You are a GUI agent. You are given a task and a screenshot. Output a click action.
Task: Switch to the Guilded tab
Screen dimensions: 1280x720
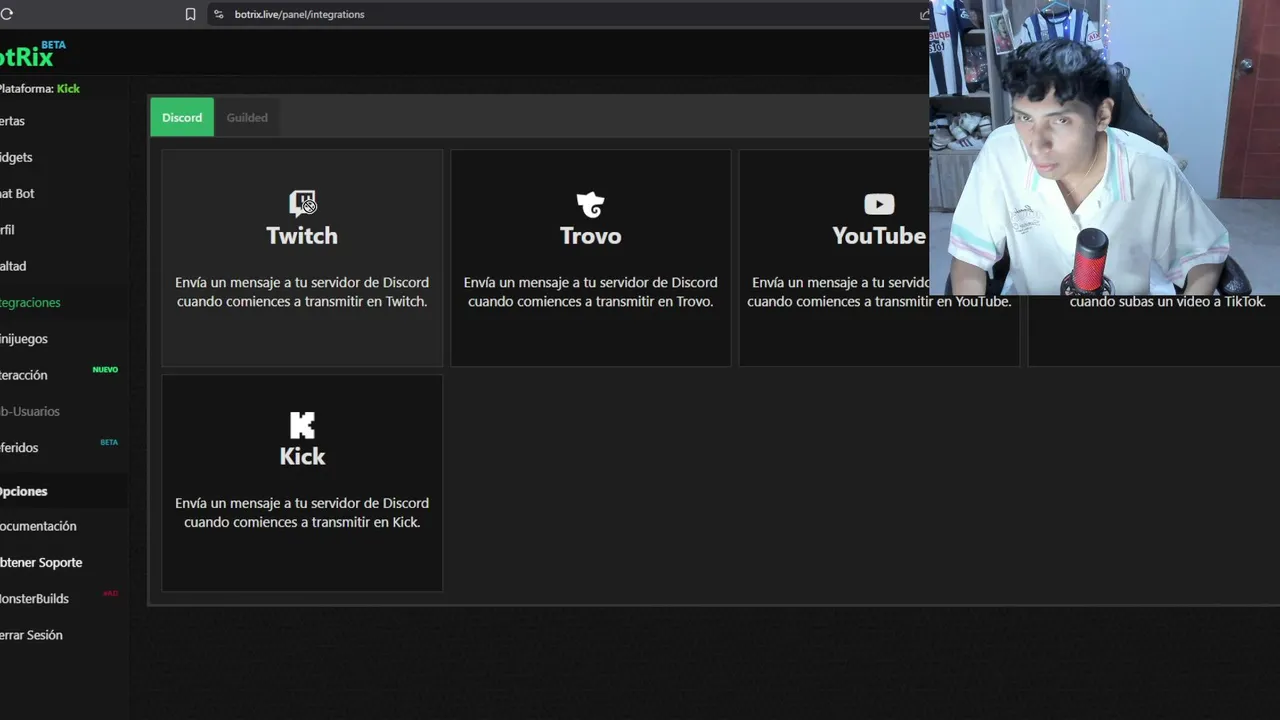coord(247,117)
